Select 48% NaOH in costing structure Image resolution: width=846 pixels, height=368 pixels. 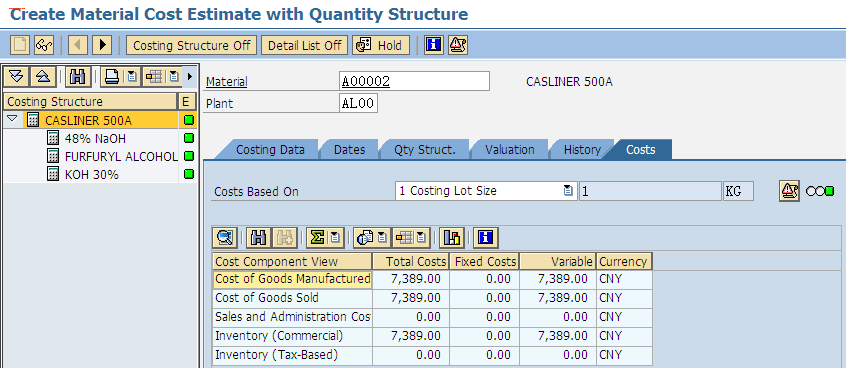click(95, 139)
